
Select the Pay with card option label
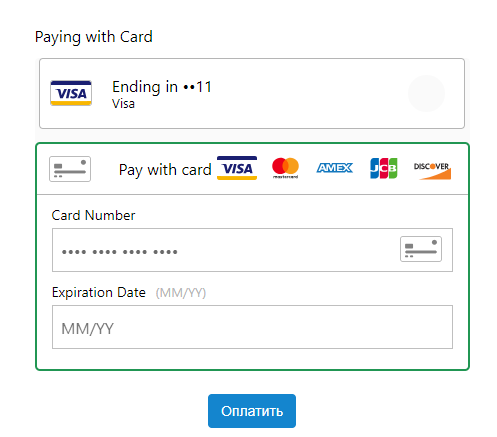tap(165, 170)
